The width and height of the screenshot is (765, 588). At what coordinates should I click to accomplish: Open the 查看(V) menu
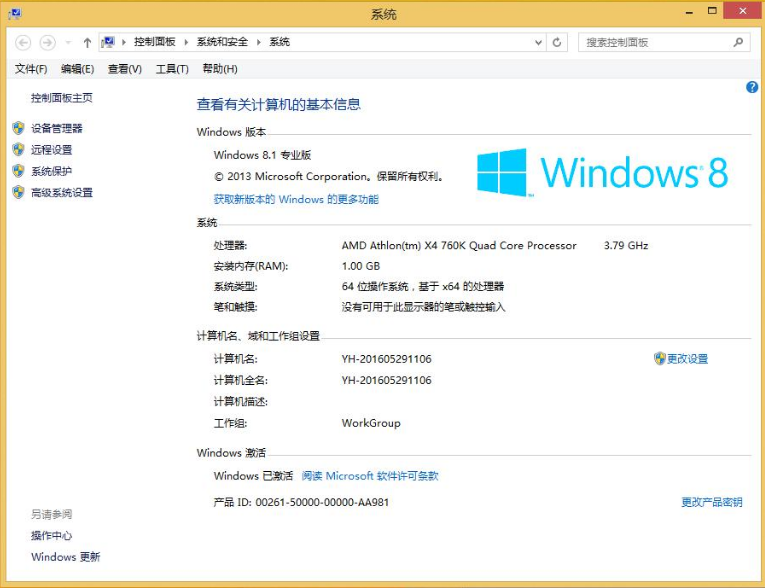(125, 69)
